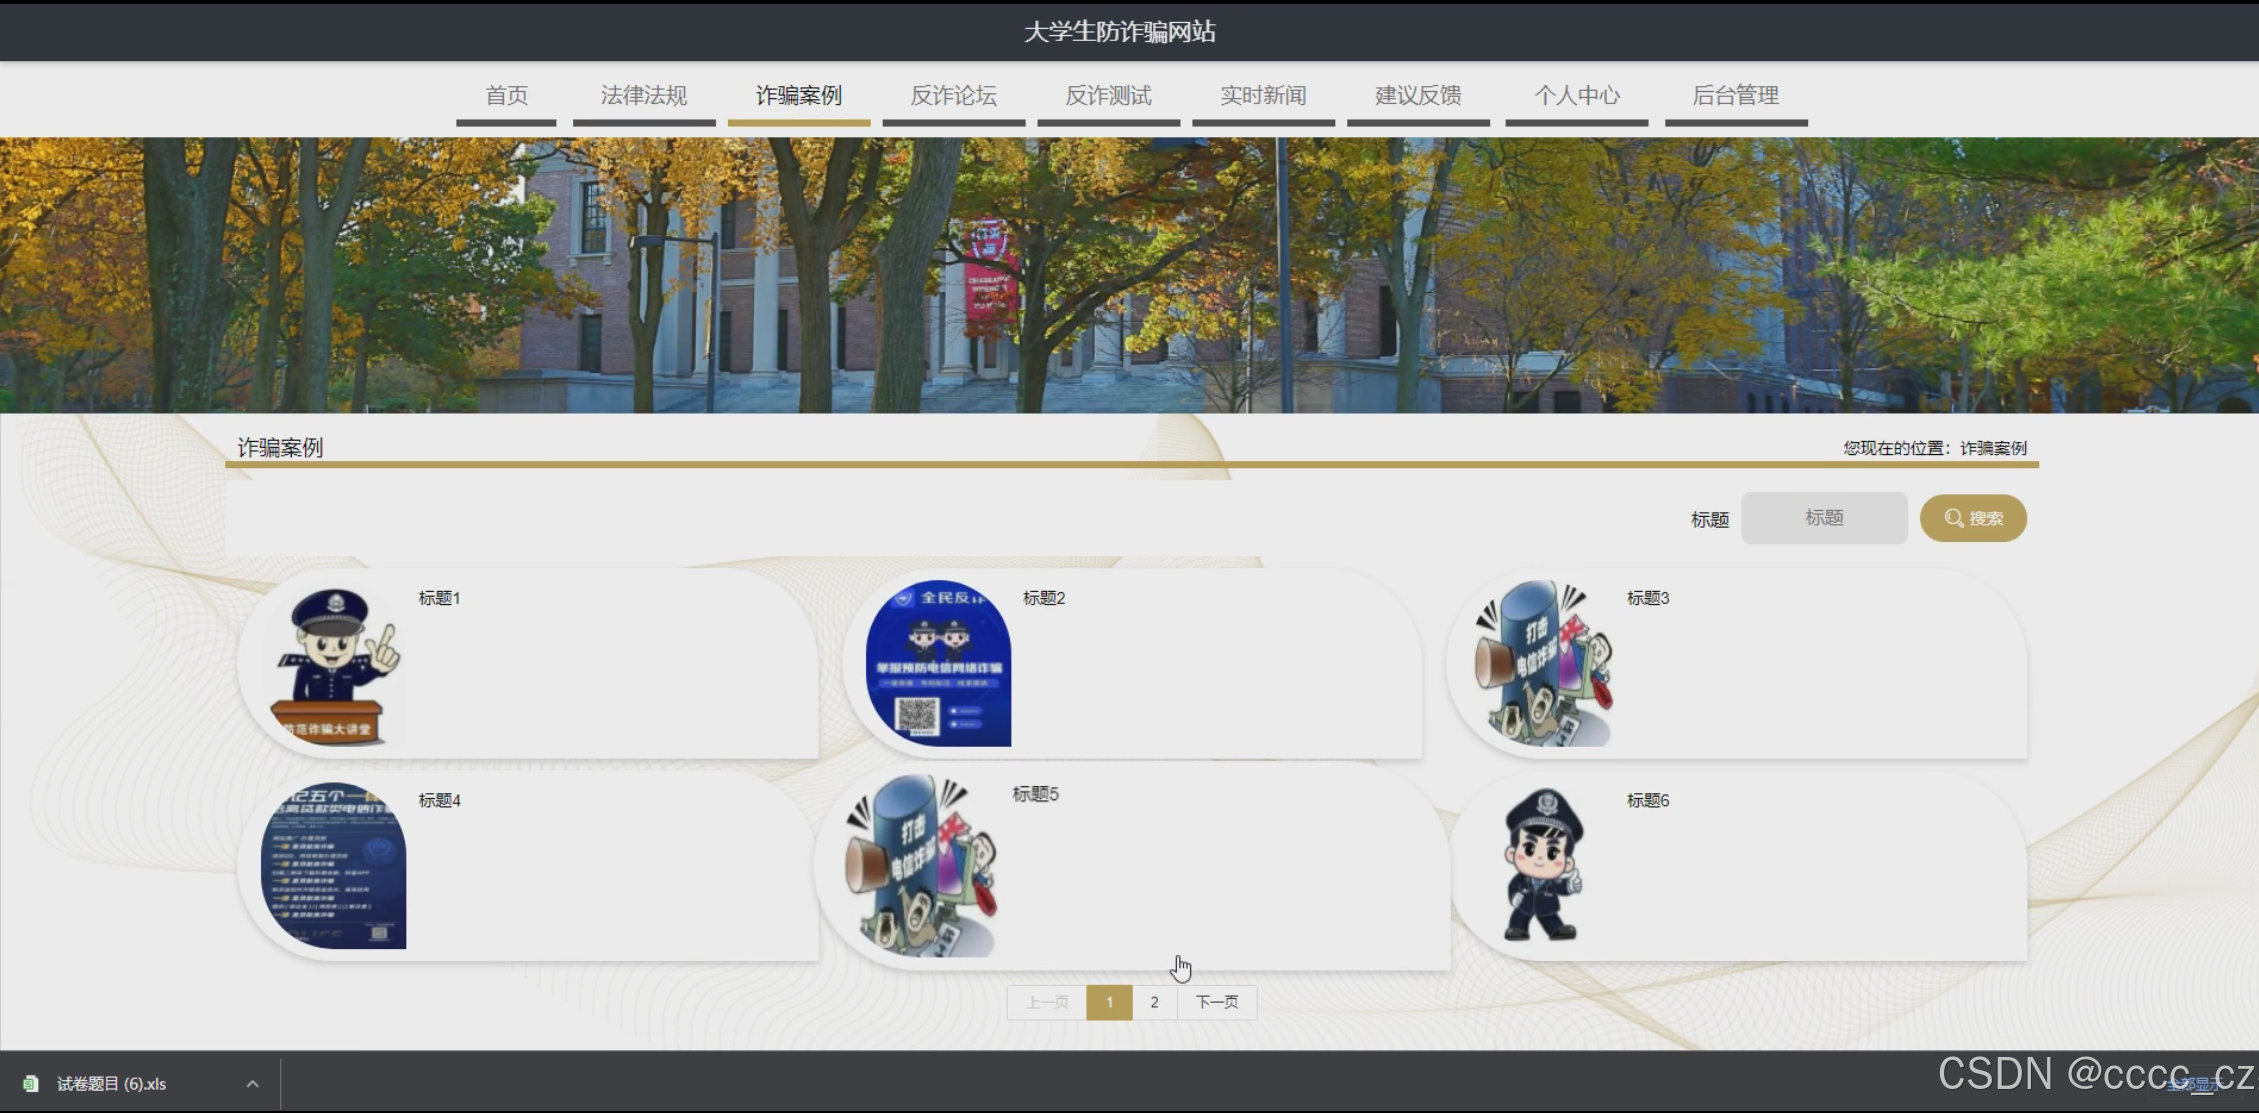
Task: Open the 法律法规 navigation tab
Action: 643,96
